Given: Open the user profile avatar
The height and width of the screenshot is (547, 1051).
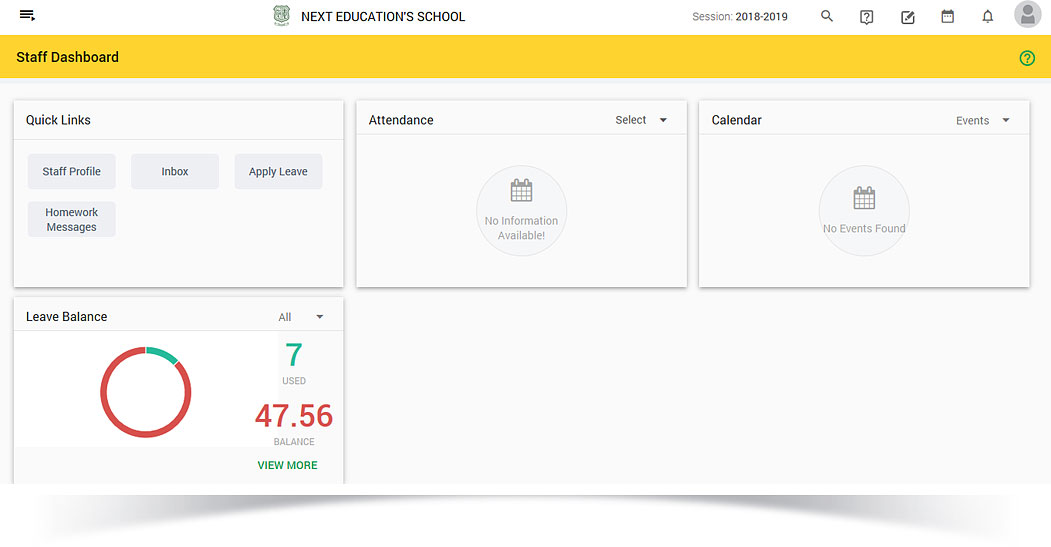Looking at the screenshot, I should tap(1027, 15).
